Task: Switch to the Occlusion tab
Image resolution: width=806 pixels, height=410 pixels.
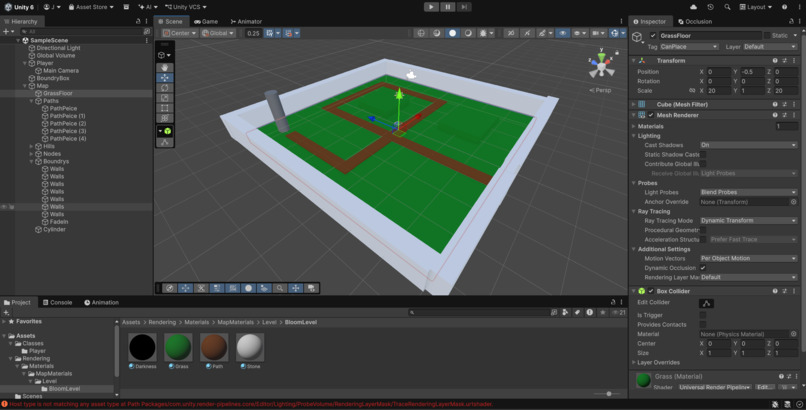Action: point(695,22)
